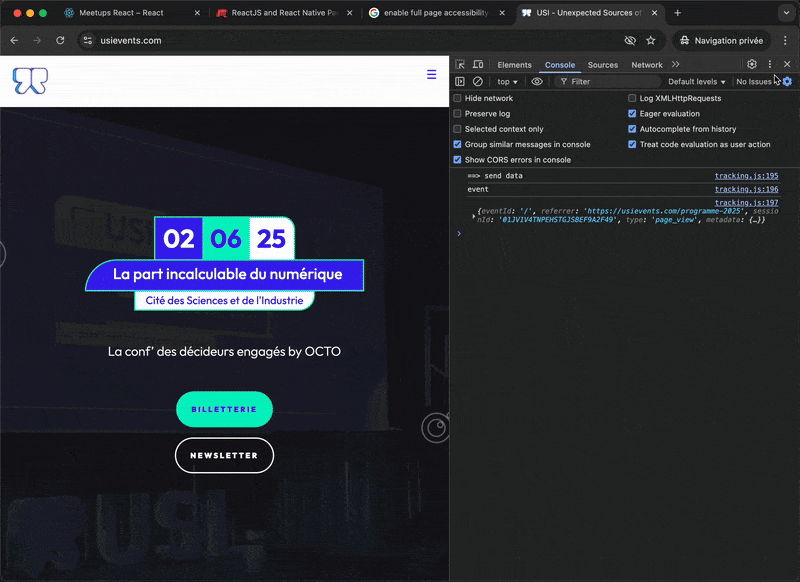Uncheck Treat code evaluation as user action
This screenshot has width=800, height=582.
coord(632,144)
